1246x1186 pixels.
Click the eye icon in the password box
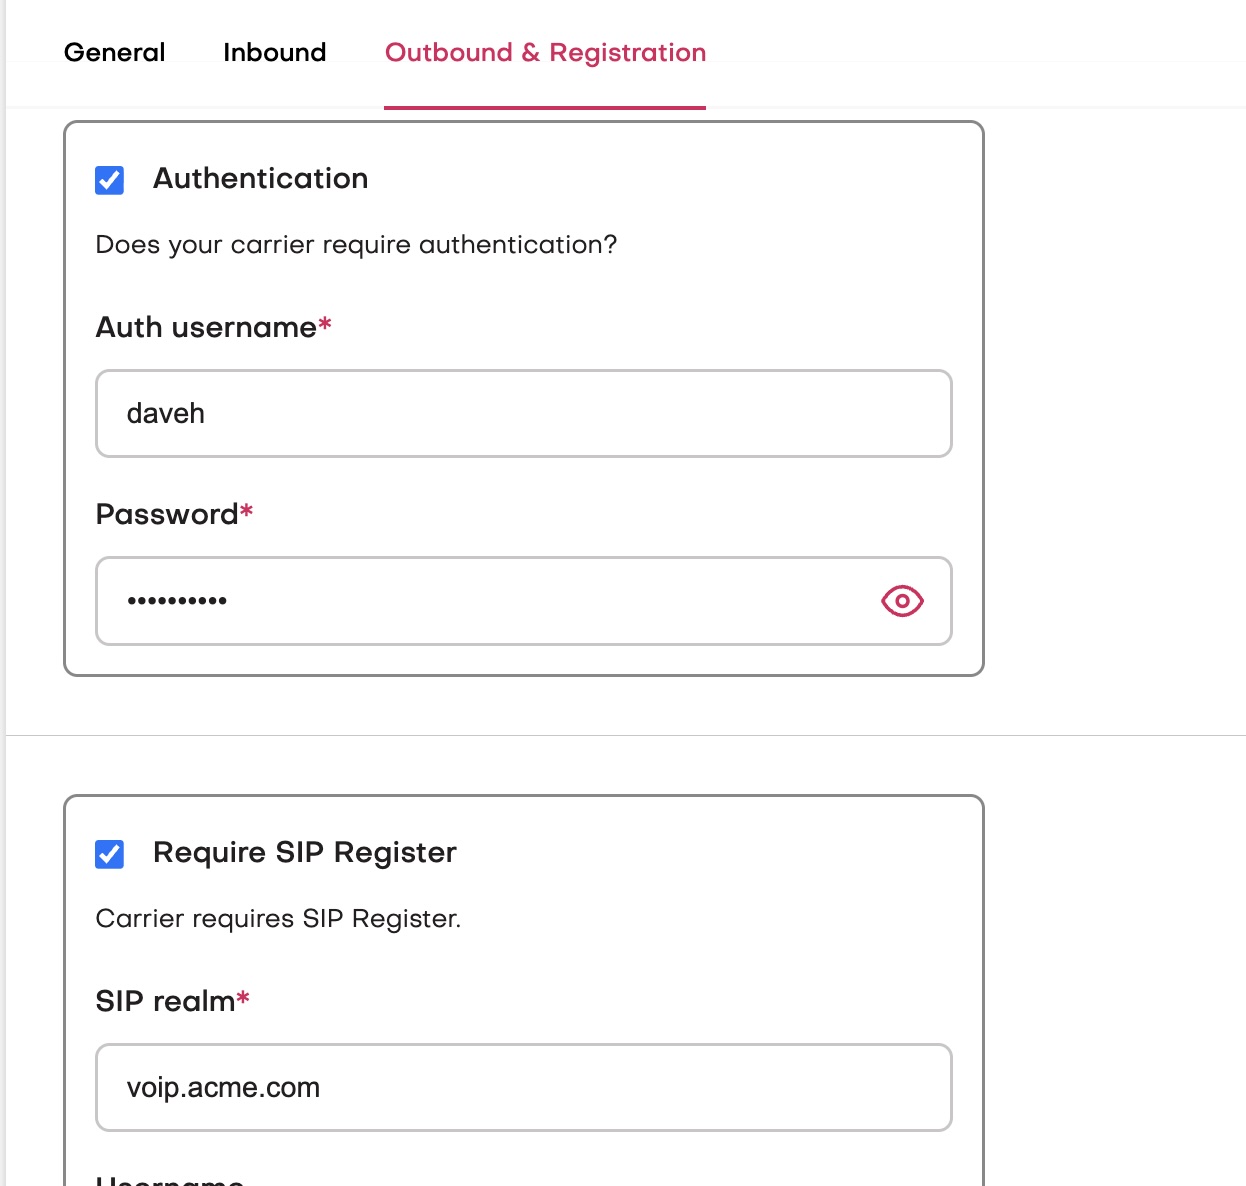tap(901, 601)
